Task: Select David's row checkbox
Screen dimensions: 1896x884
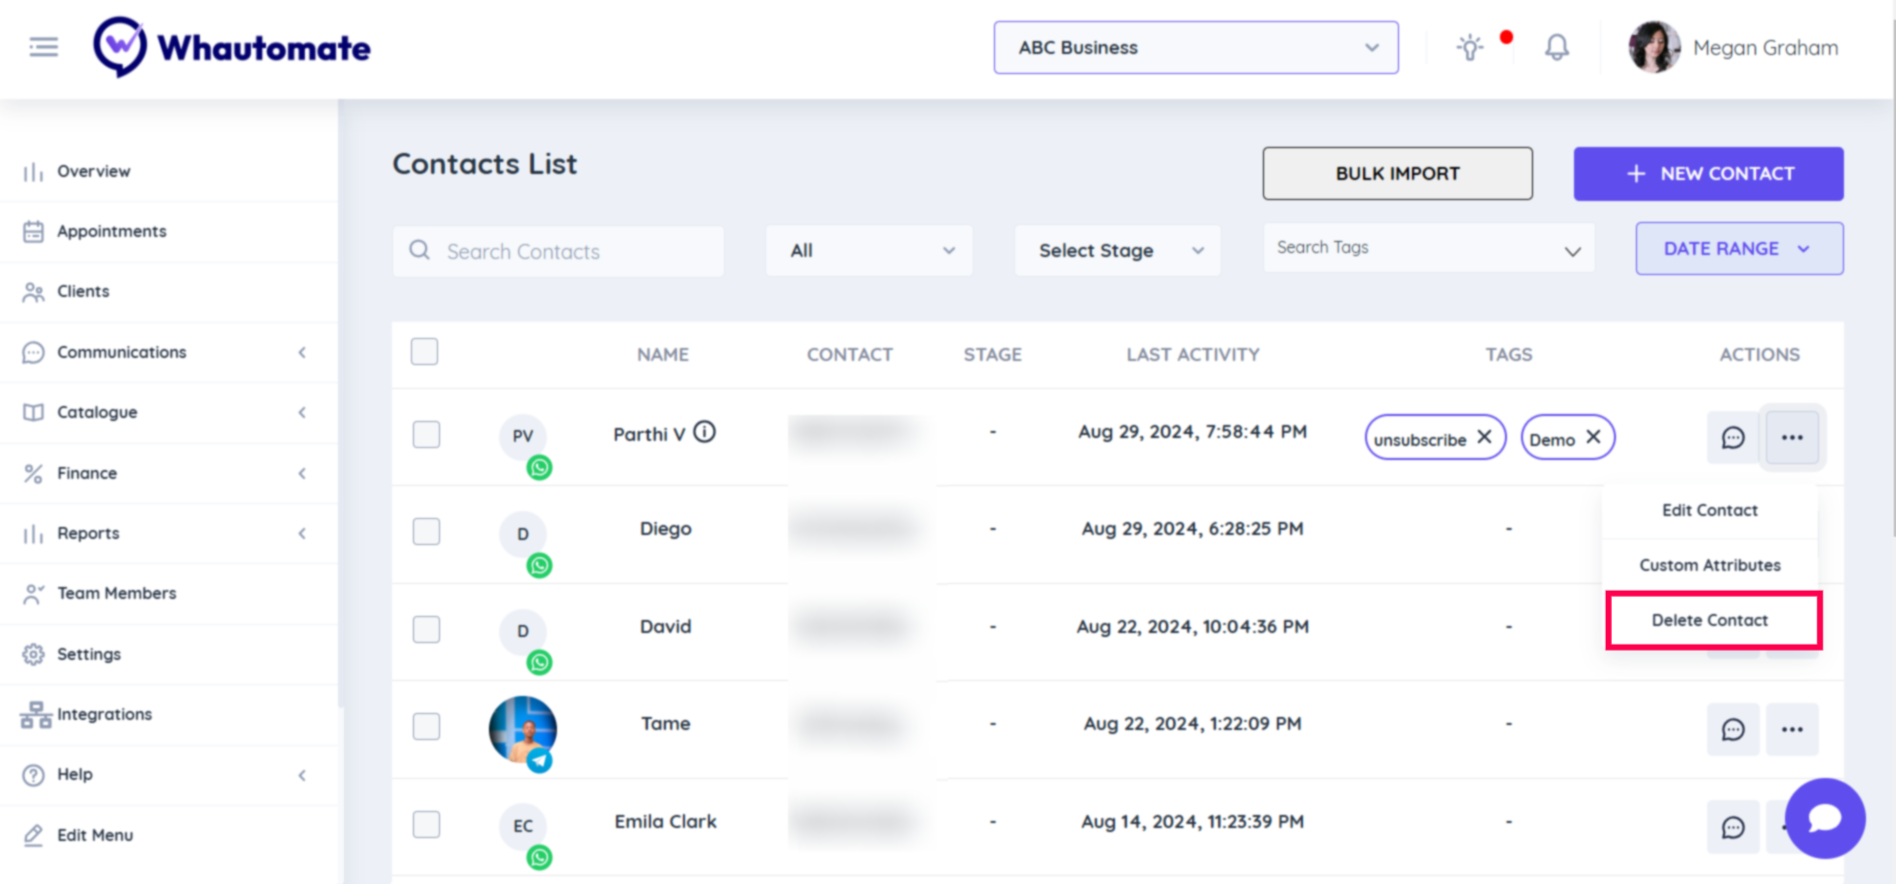Action: 426,629
